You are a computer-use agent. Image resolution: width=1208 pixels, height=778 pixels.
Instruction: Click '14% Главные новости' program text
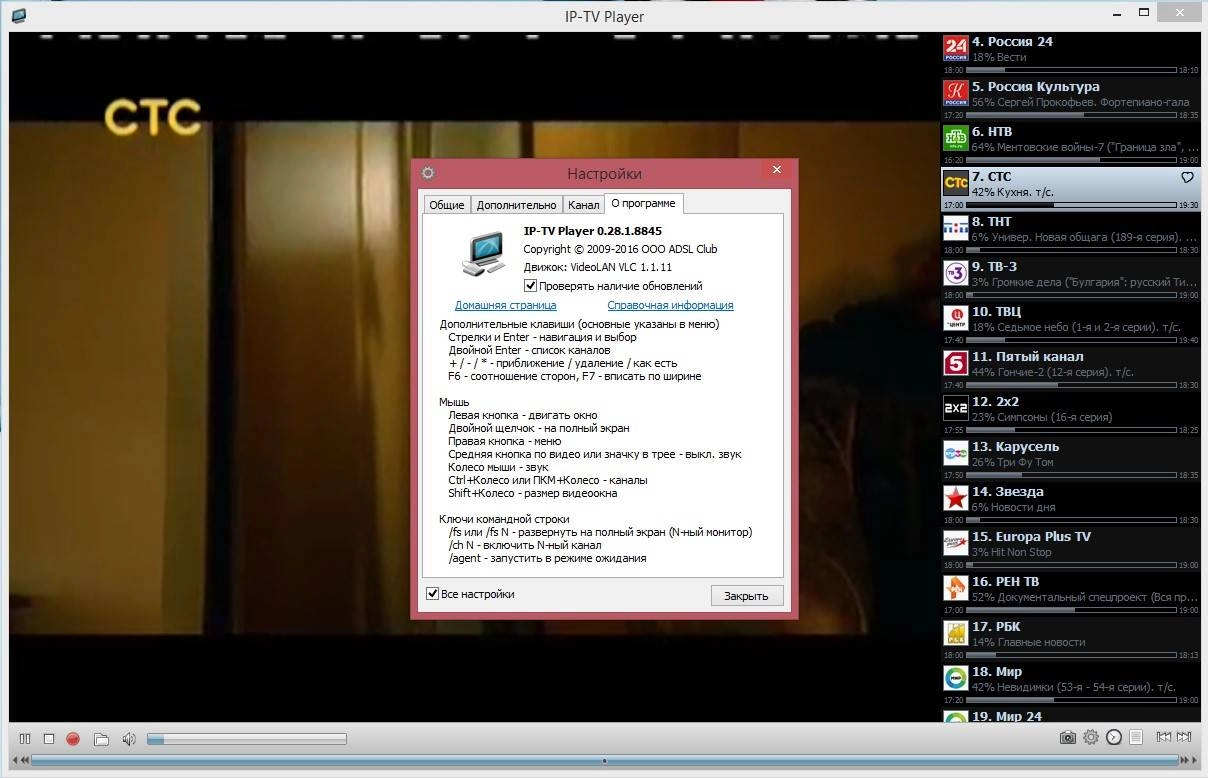(1028, 642)
